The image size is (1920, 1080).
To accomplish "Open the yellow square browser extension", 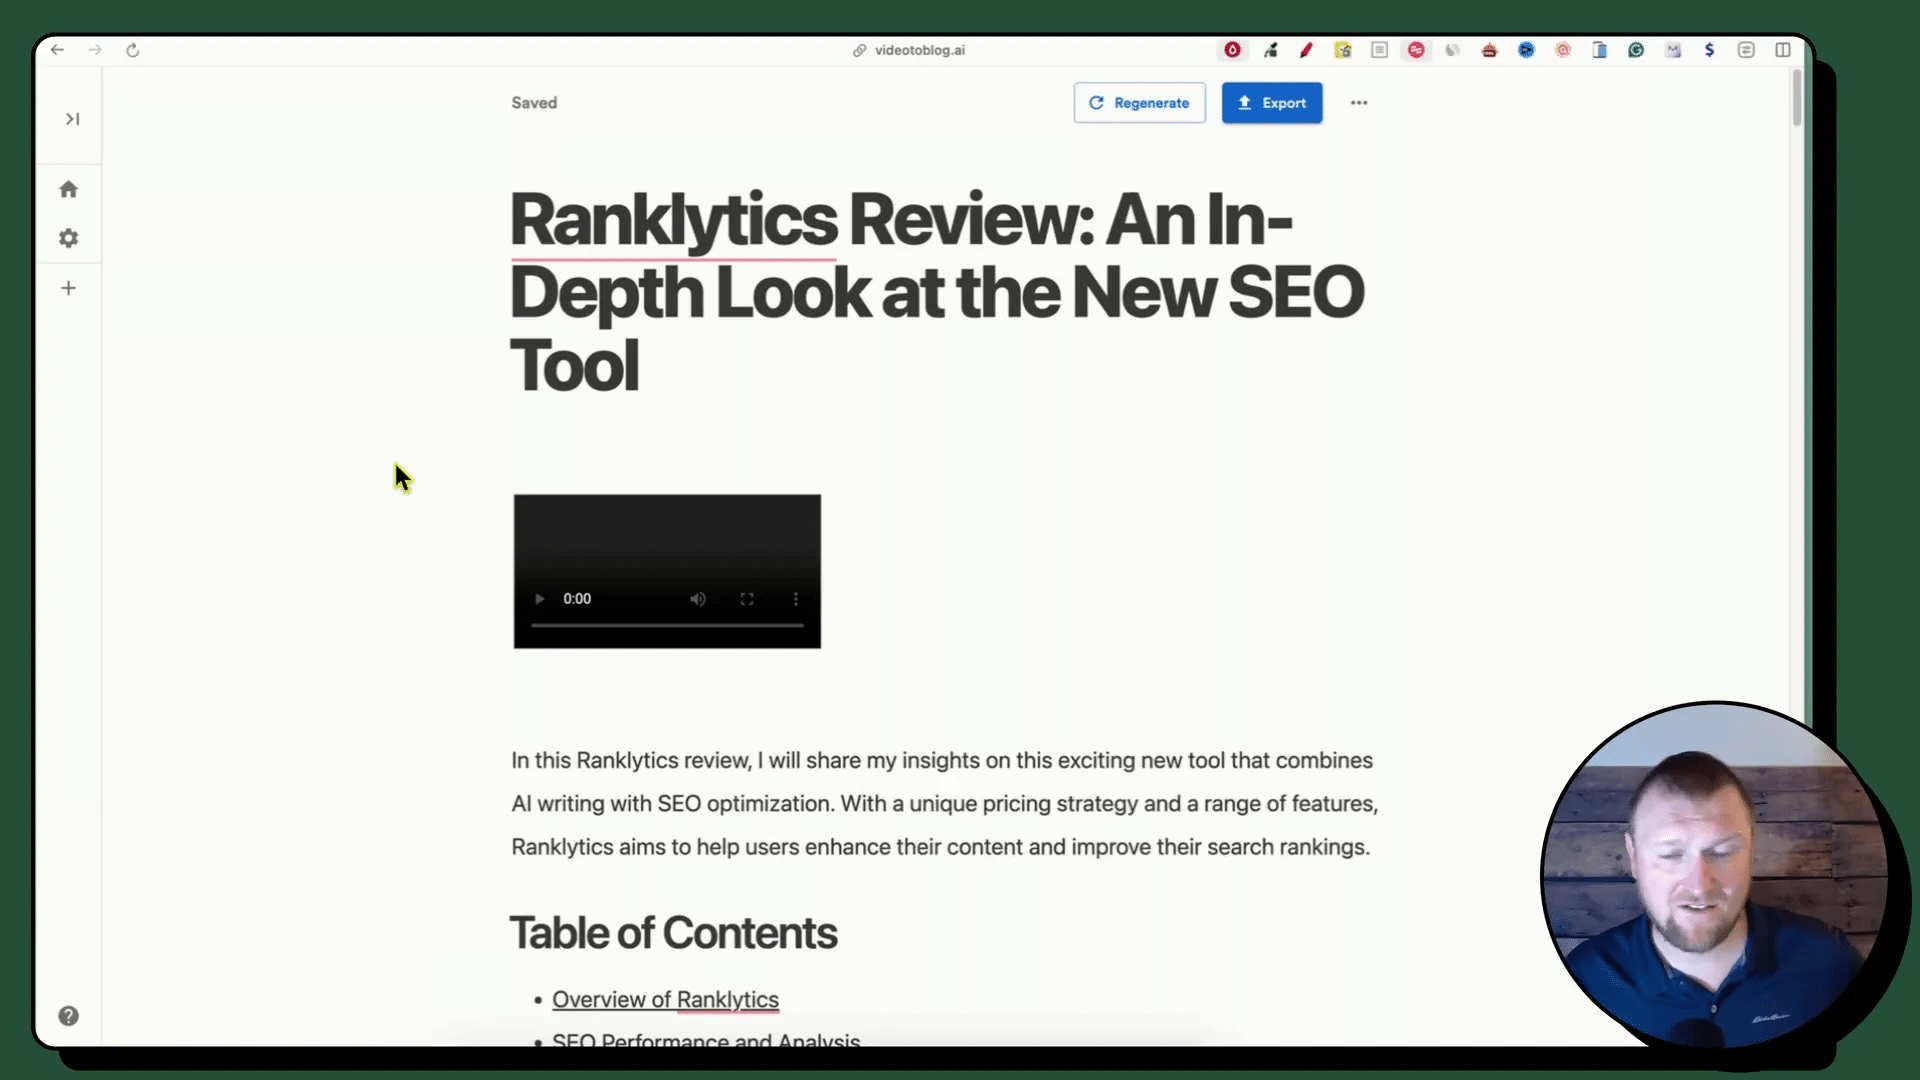I will pos(1343,50).
